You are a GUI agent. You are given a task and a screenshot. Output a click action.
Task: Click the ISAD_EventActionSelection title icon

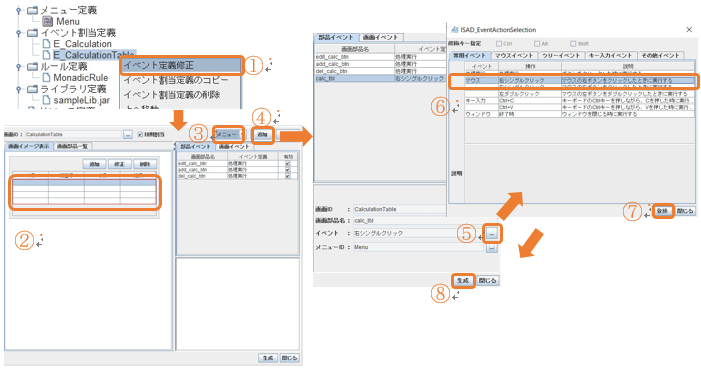pos(455,29)
